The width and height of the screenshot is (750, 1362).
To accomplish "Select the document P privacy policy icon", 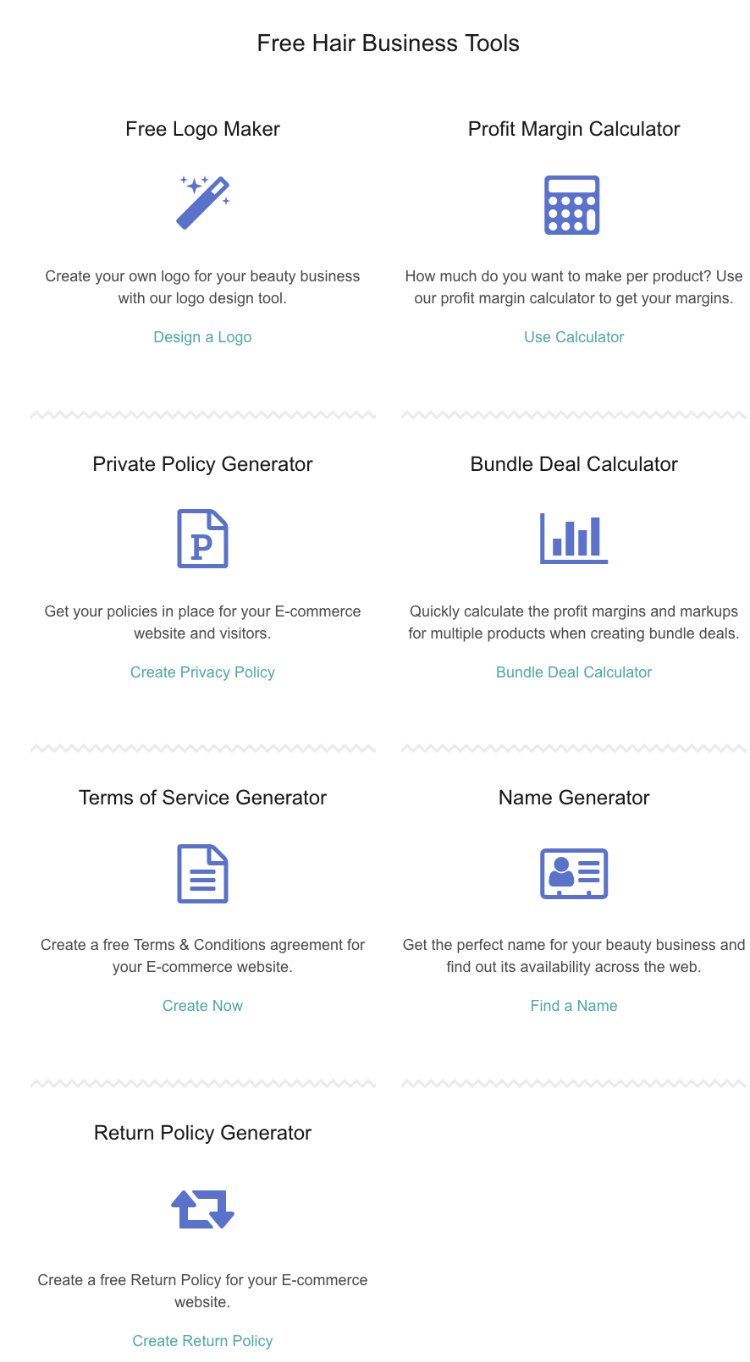I will 203,539.
